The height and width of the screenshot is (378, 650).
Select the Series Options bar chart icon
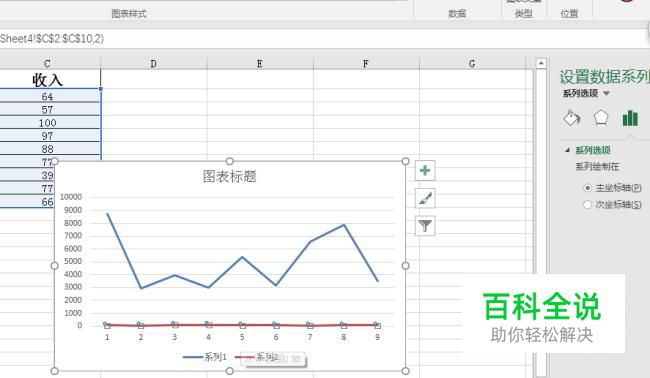coord(630,118)
